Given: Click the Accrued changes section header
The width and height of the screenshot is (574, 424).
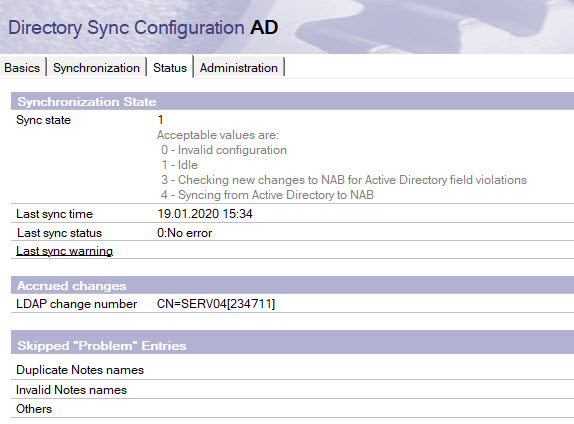Looking at the screenshot, I should [292, 286].
